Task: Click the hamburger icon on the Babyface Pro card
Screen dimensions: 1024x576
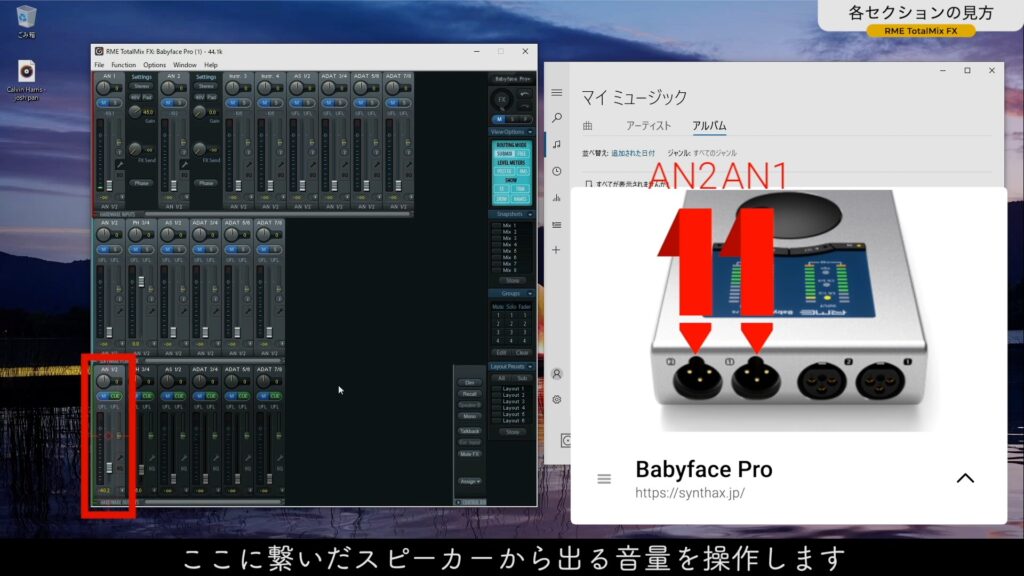Action: 604,479
